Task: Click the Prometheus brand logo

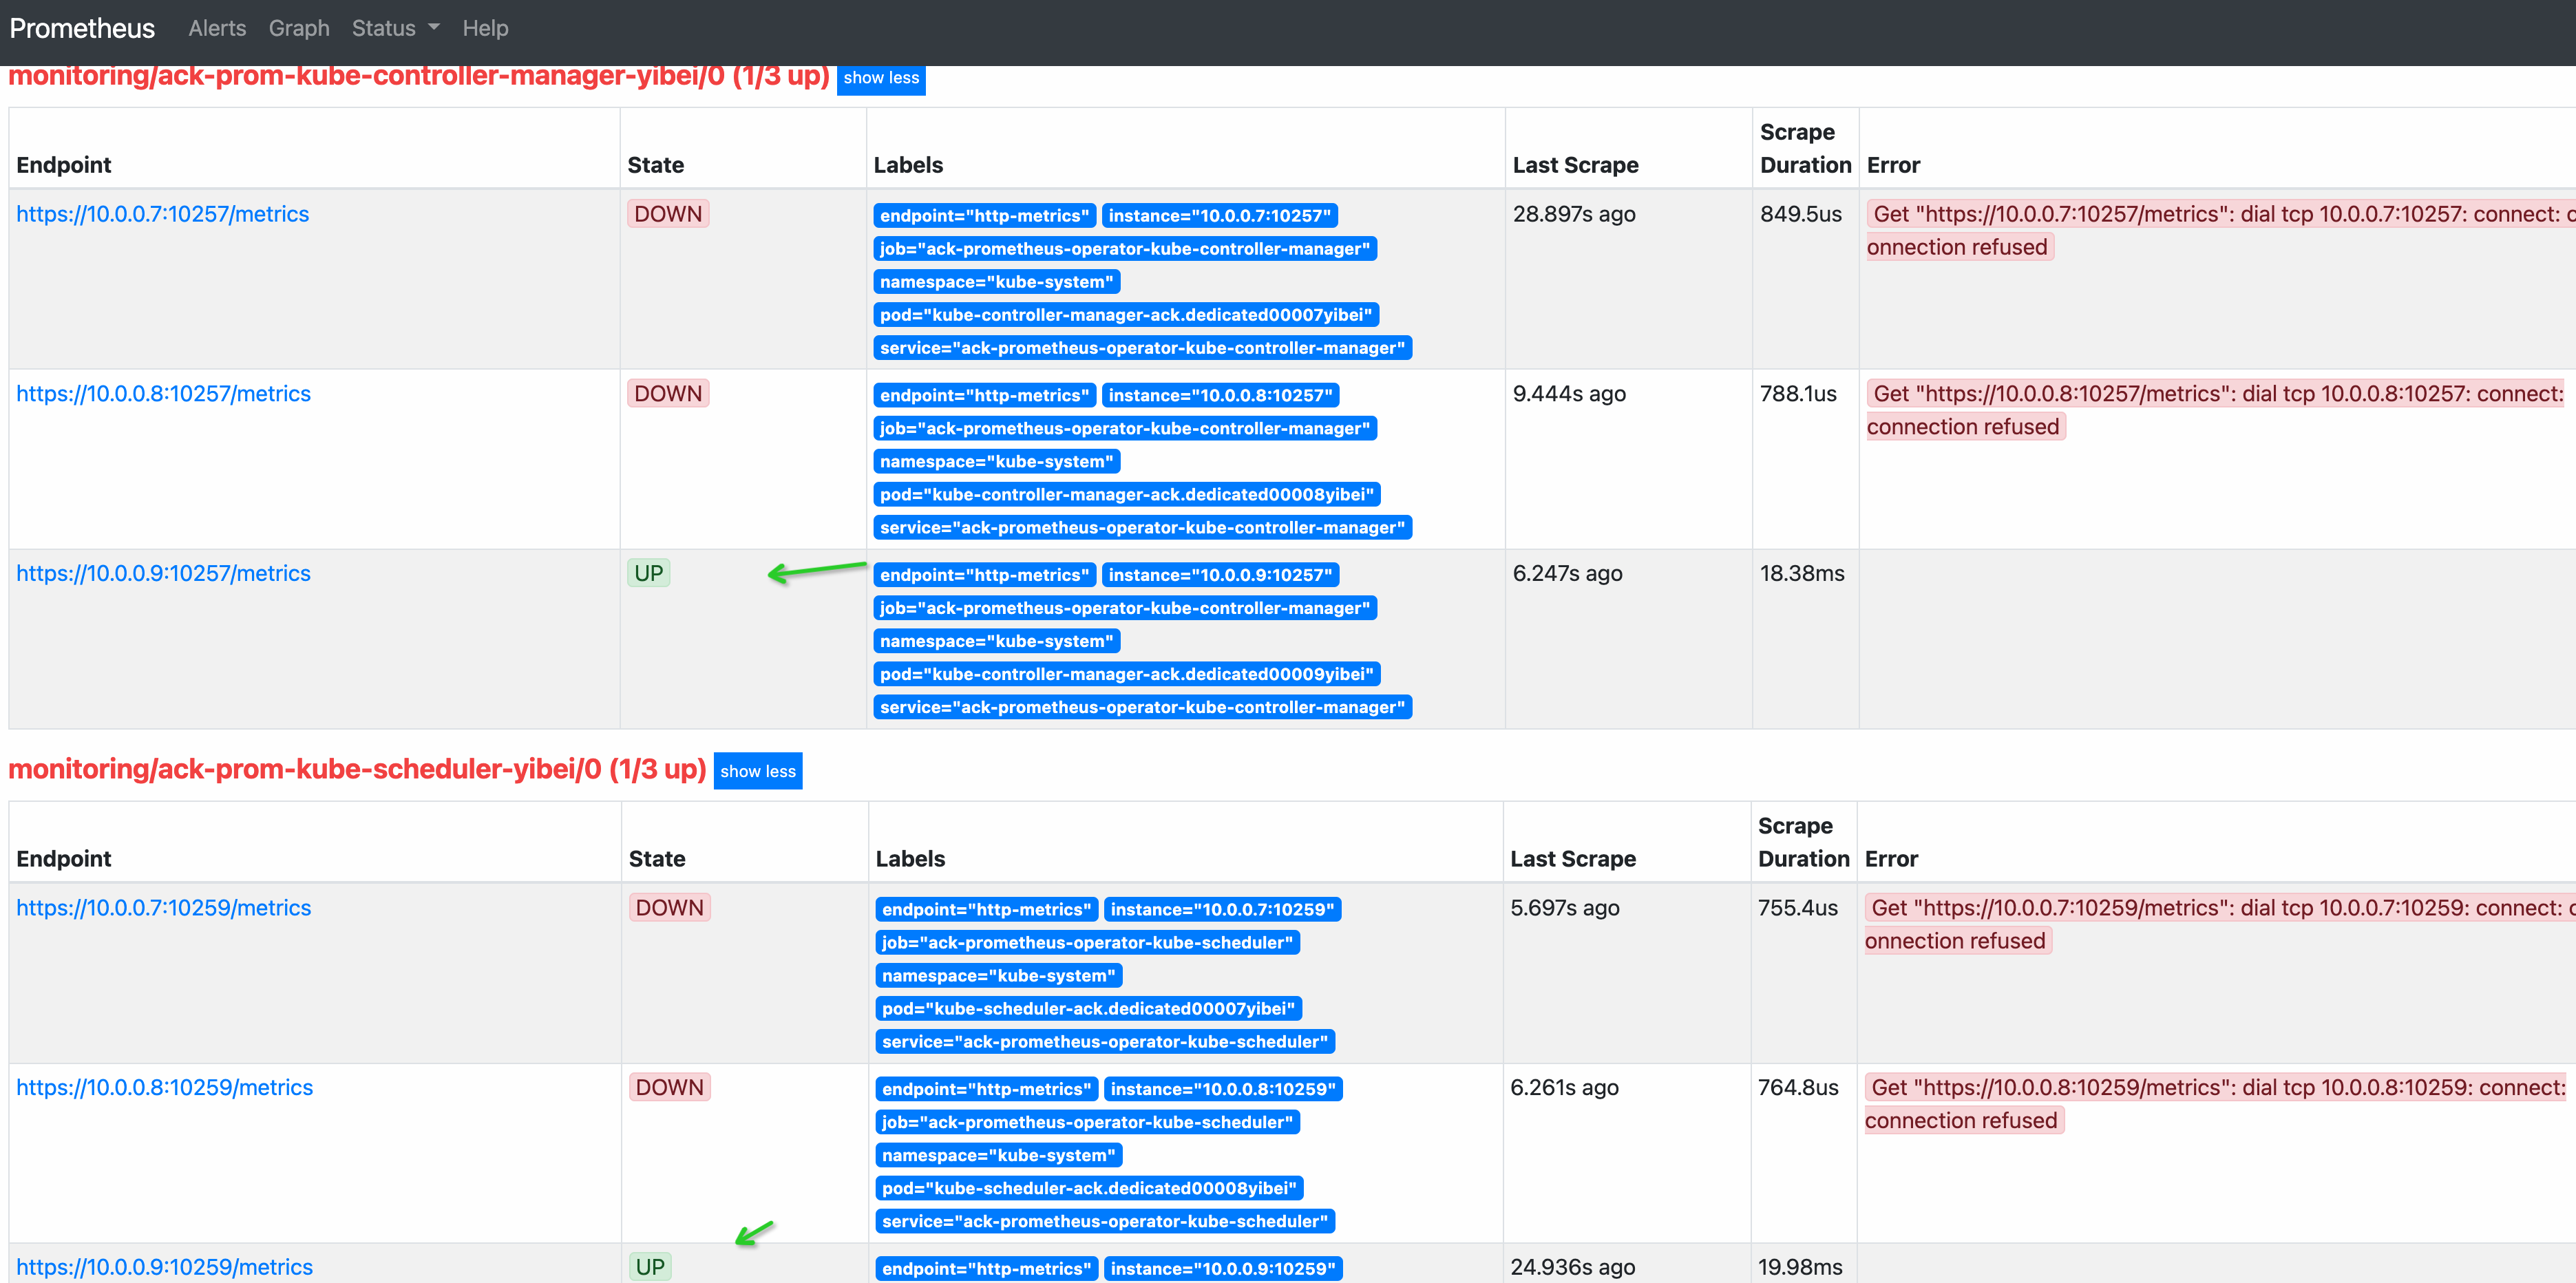Action: (82, 28)
